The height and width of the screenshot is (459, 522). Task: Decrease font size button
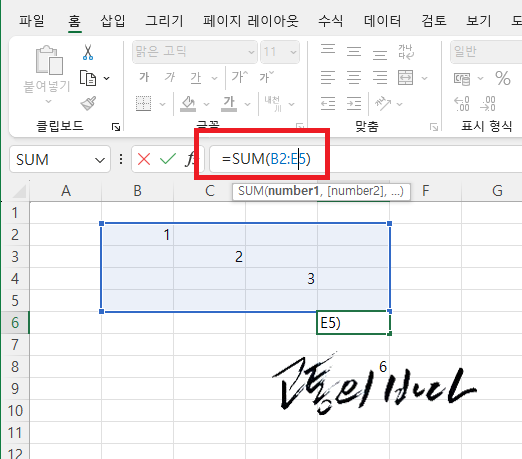pos(267,77)
